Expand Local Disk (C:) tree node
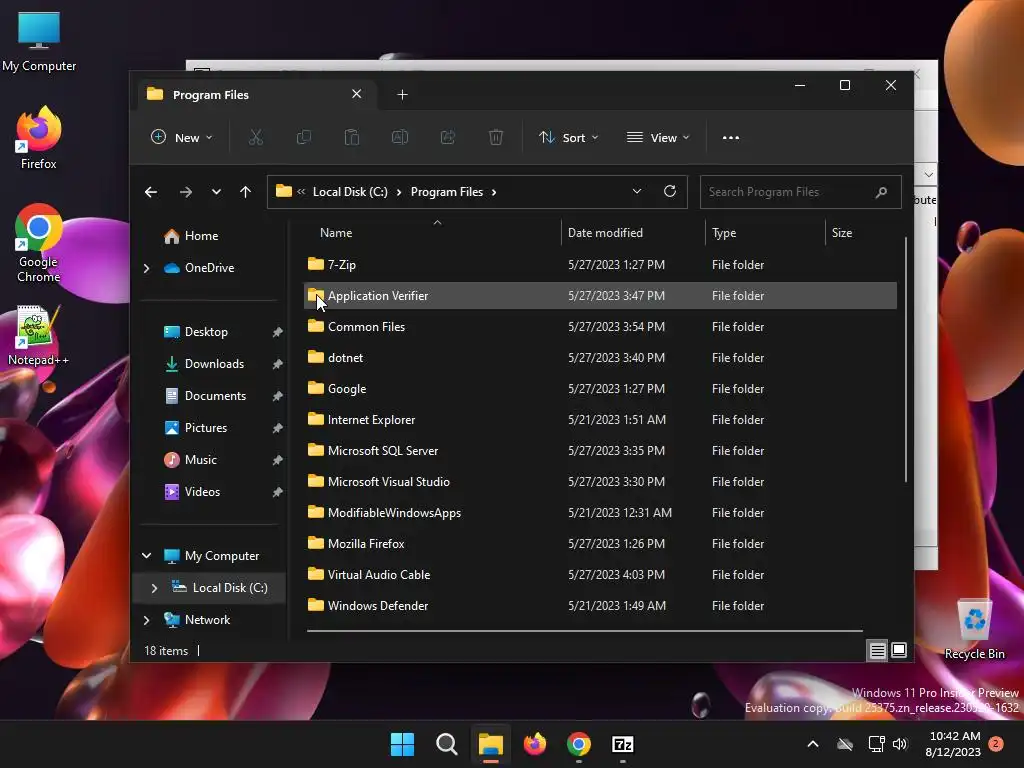The width and height of the screenshot is (1024, 768). (x=154, y=588)
